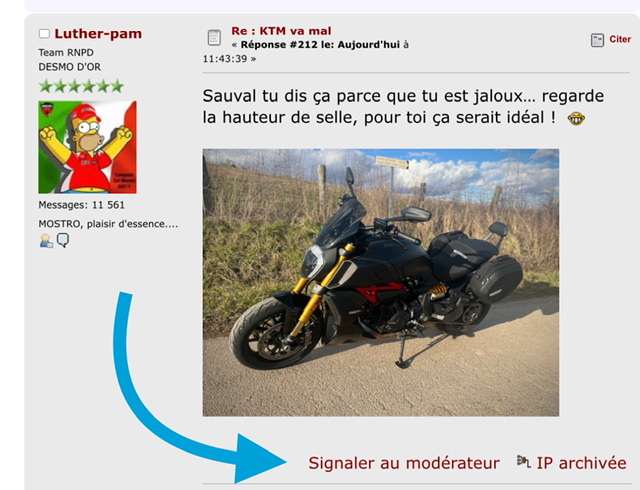Click the small icon before IP archivée
Screen dimensions: 640x490
(x=524, y=461)
